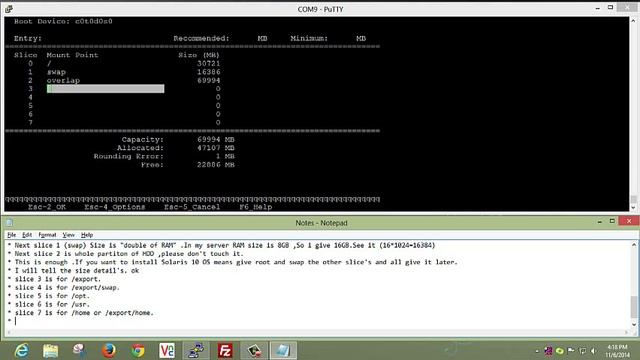Viewport: 640px width, 360px height.
Task: Click the network icon in system tray
Action: [x=582, y=351]
